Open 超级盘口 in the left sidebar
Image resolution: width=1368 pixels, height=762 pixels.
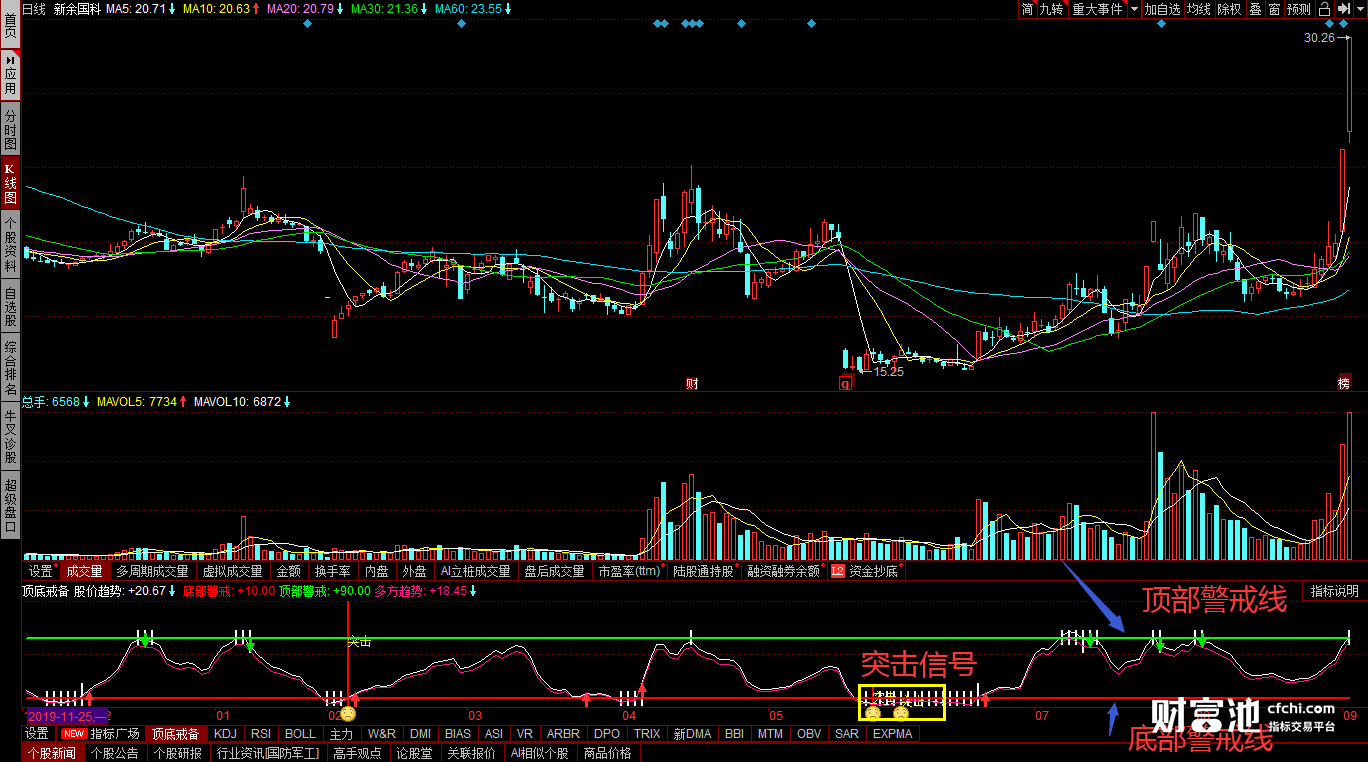click(x=10, y=505)
